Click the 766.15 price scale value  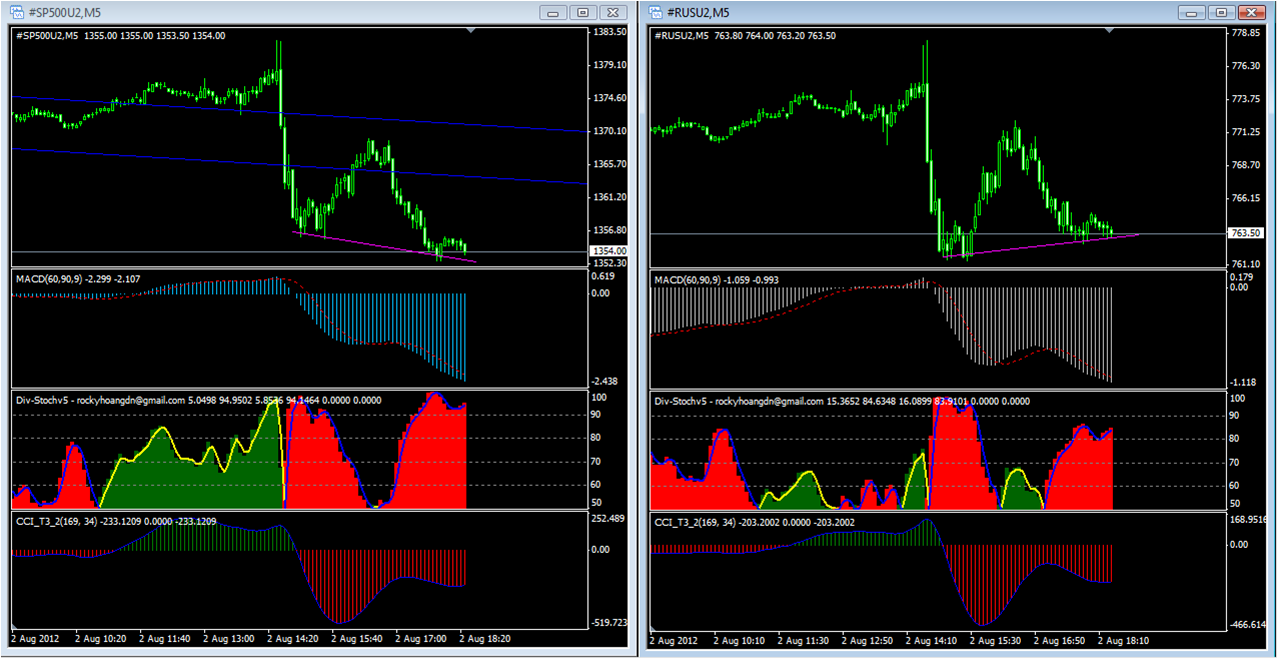1245,197
